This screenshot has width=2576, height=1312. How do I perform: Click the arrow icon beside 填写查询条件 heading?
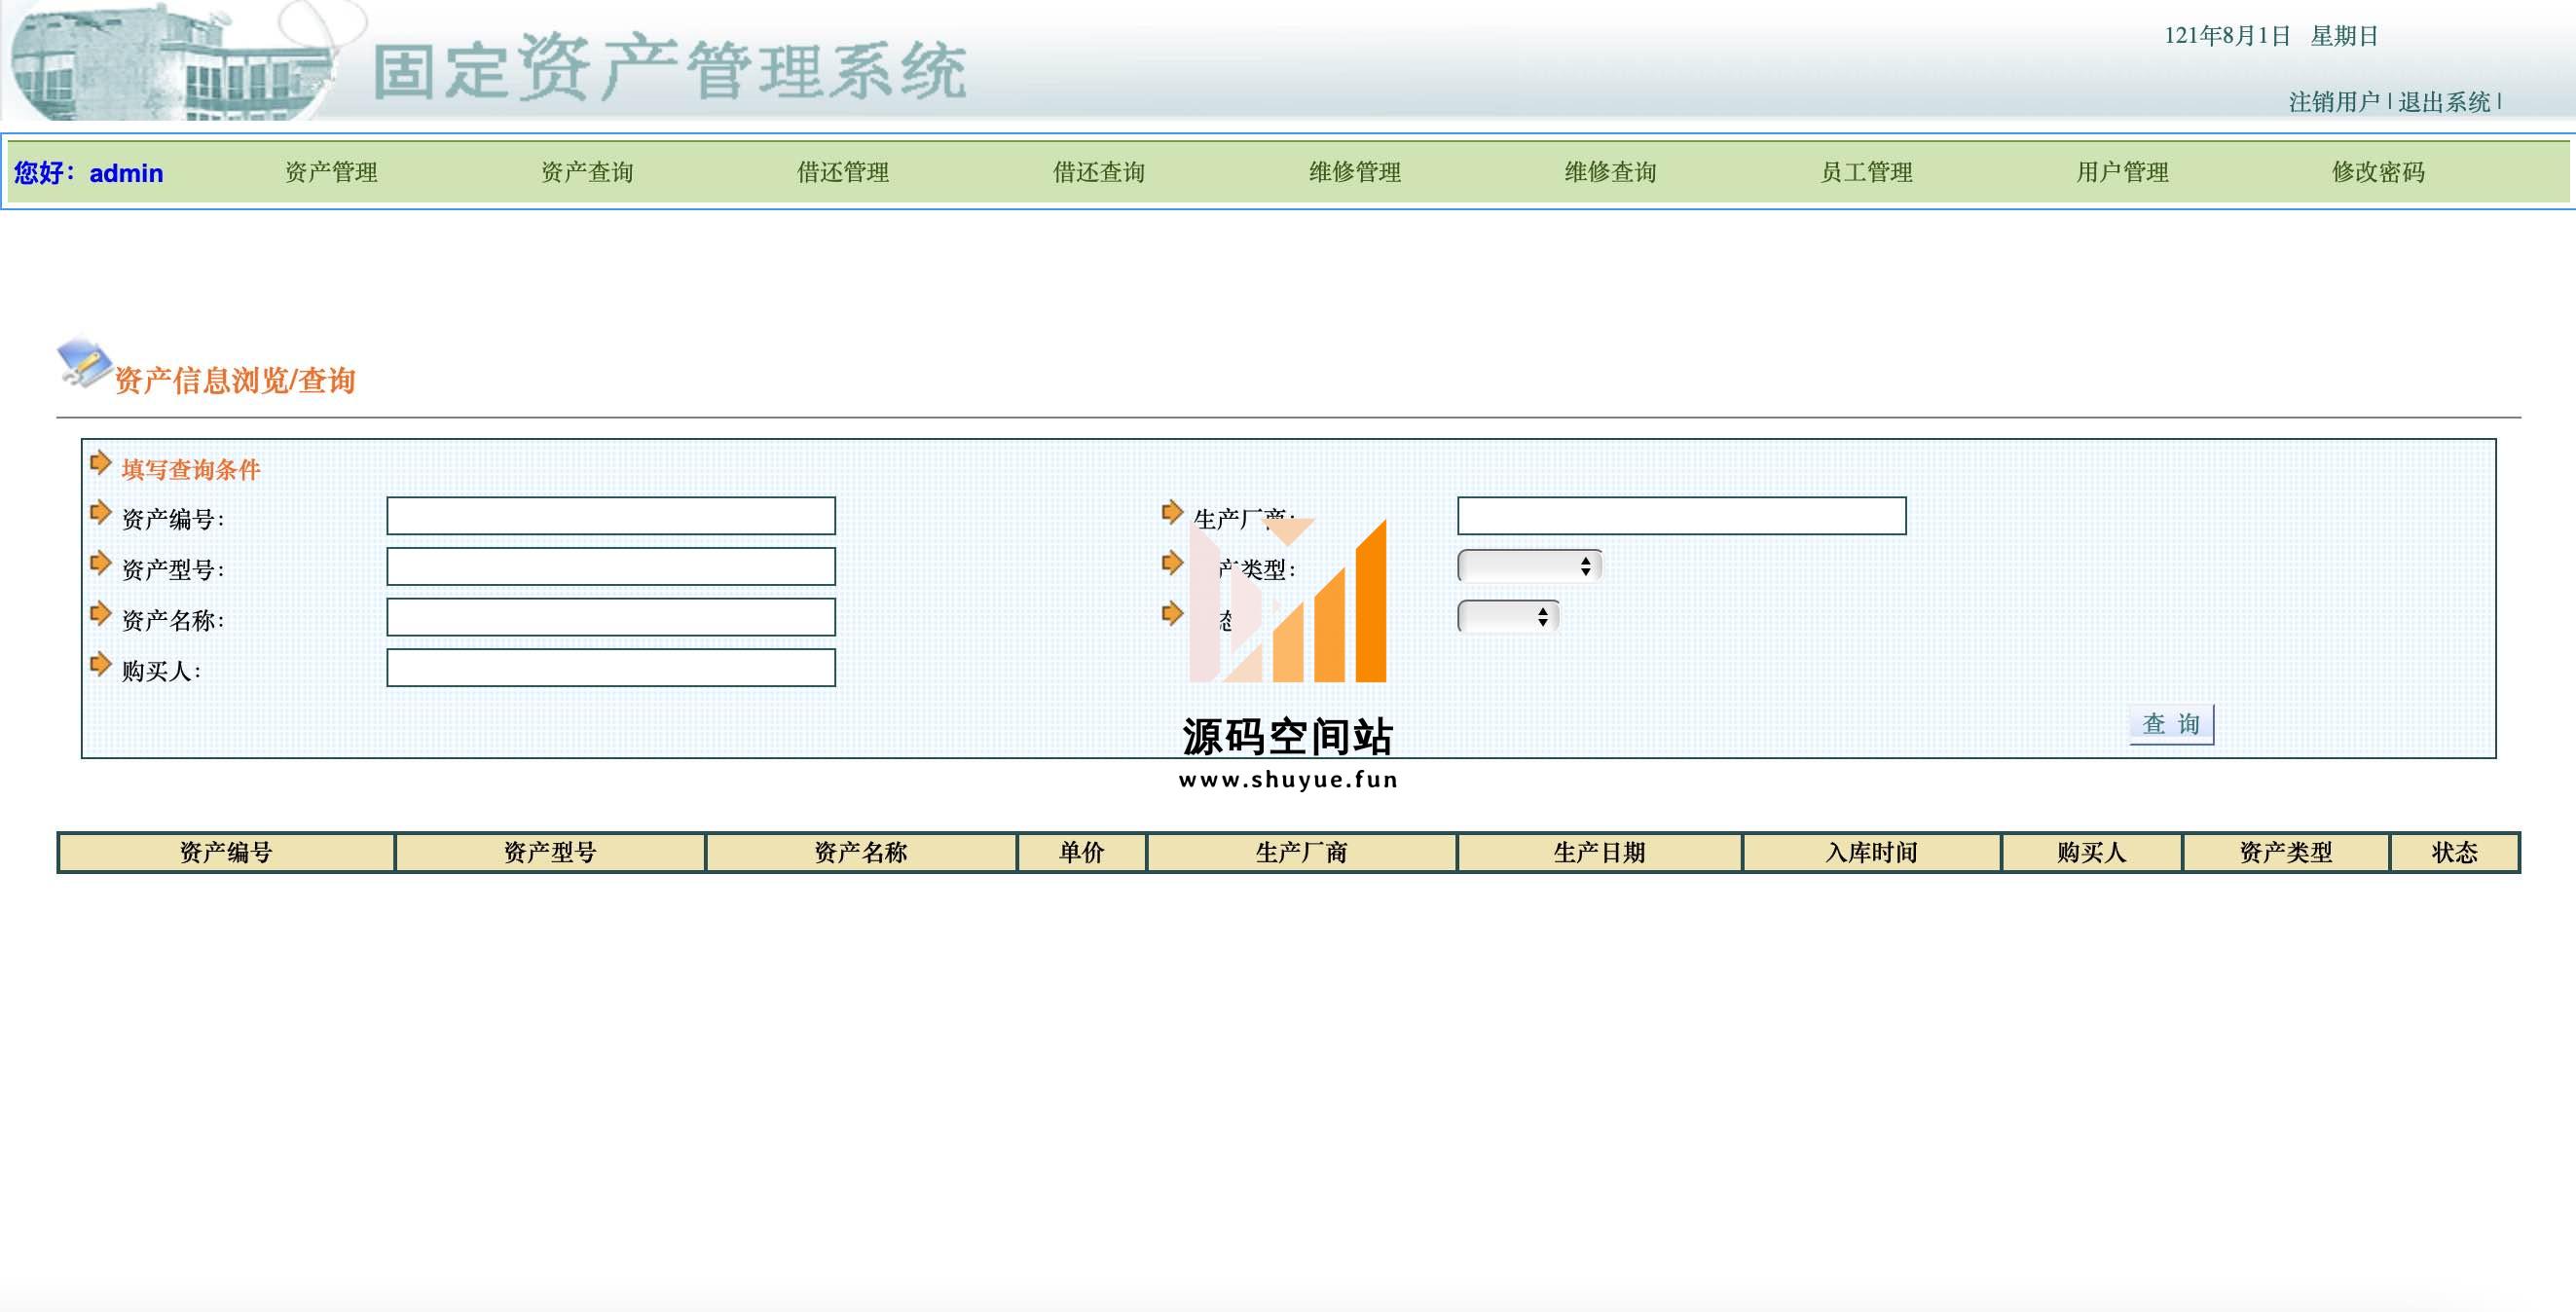[x=100, y=463]
